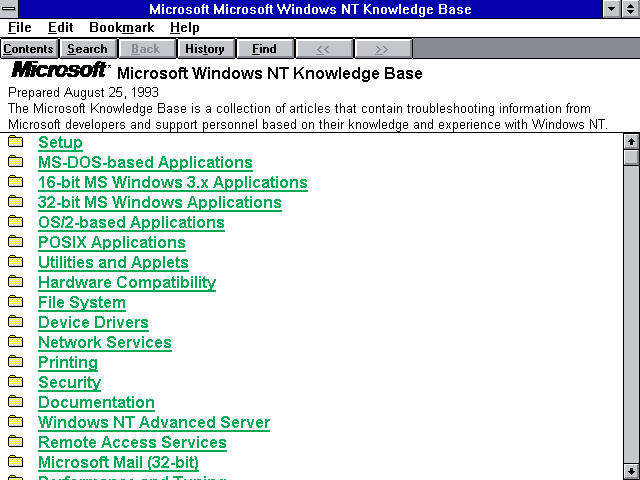This screenshot has height=480, width=640.
Task: Open the OS/2-based Applications link
Action: [131, 222]
